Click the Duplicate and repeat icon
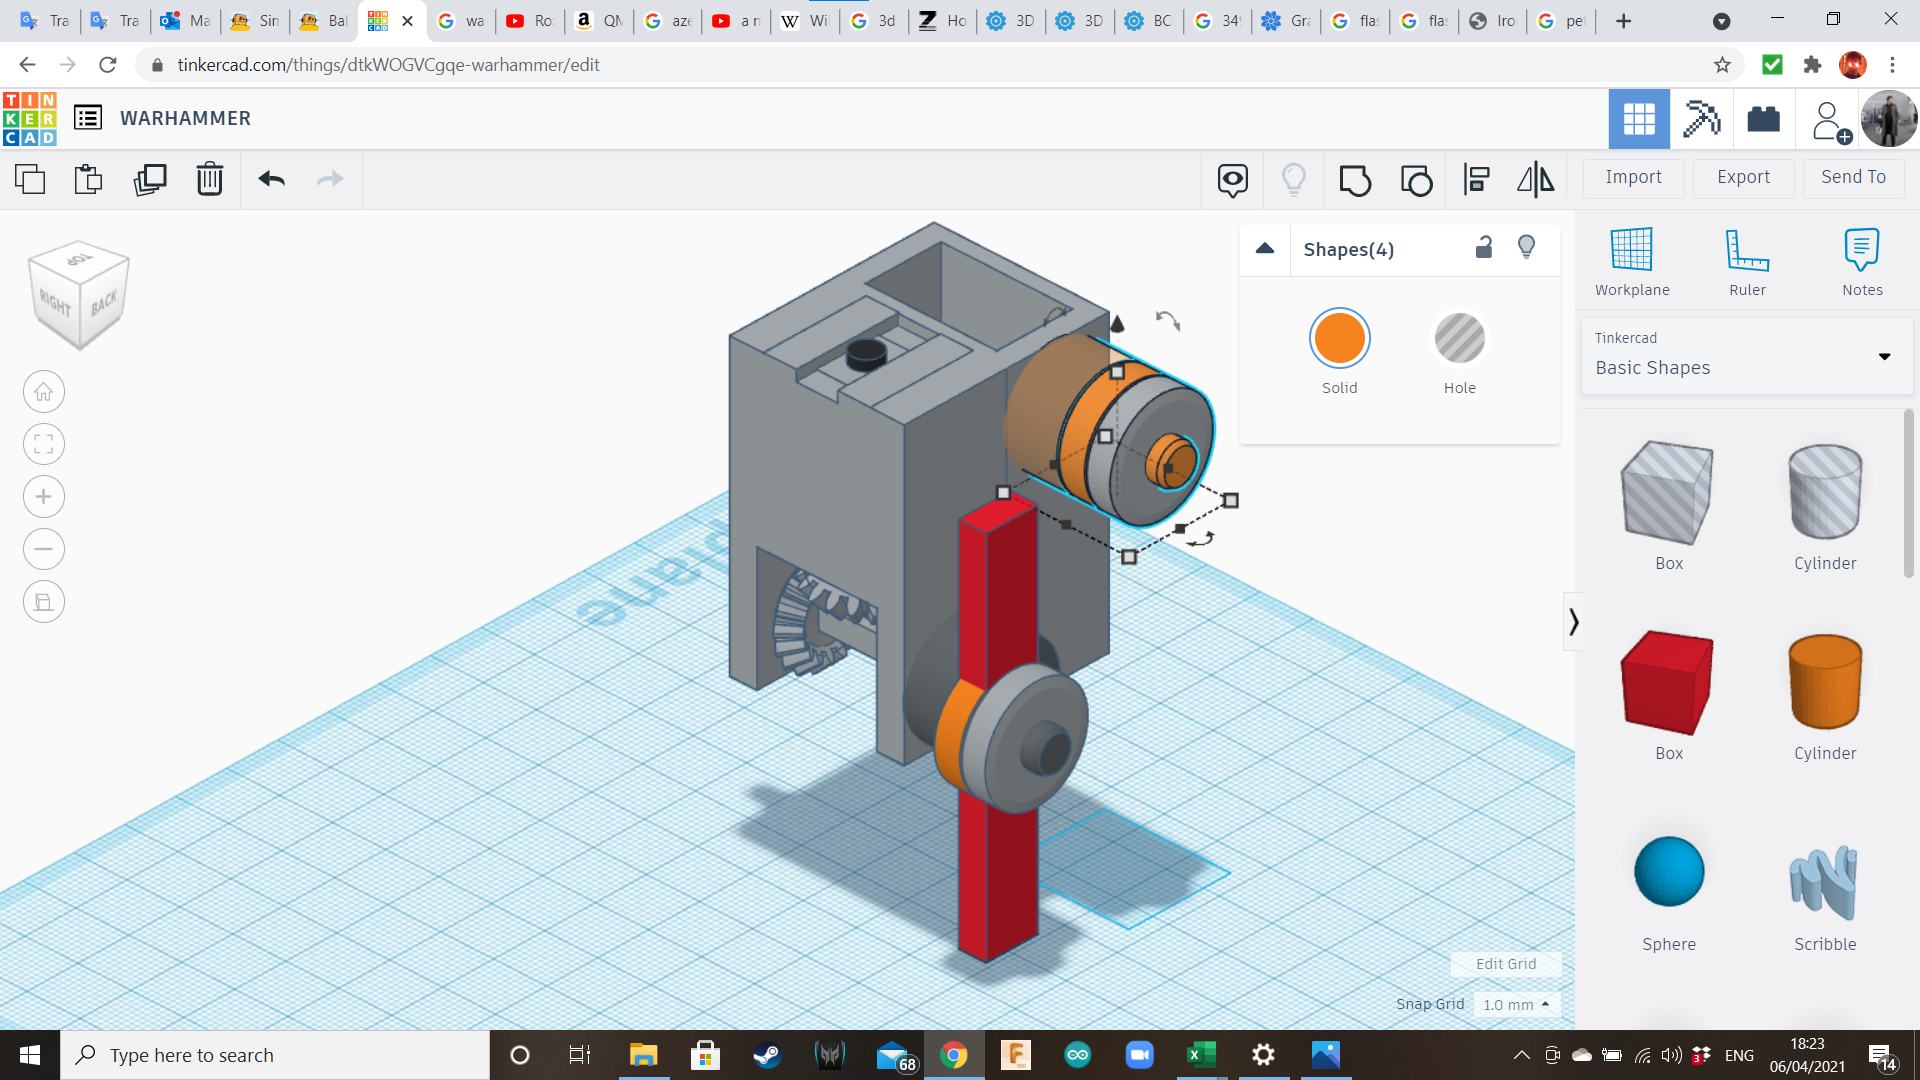The image size is (1920, 1080). (150, 179)
